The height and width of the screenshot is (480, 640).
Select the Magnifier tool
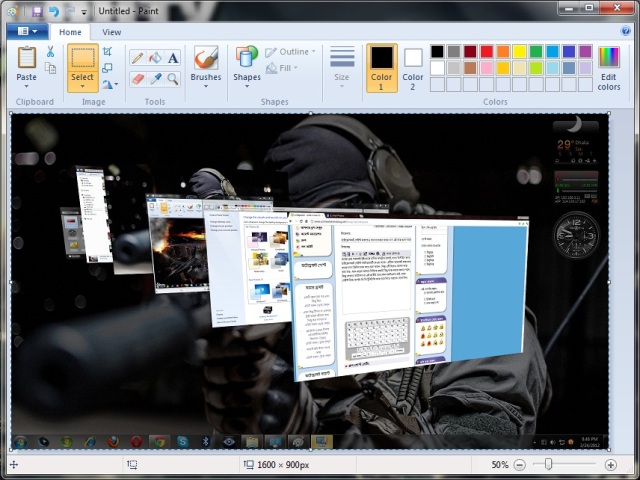173,79
